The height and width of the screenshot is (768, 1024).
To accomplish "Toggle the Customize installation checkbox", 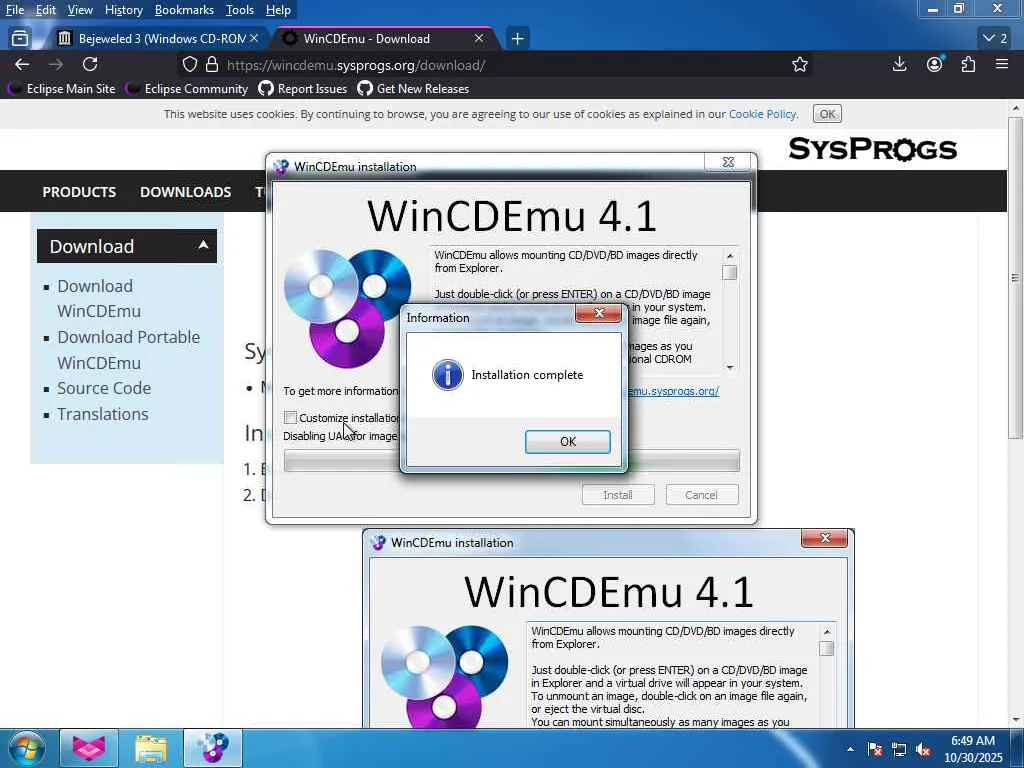I will pos(290,417).
